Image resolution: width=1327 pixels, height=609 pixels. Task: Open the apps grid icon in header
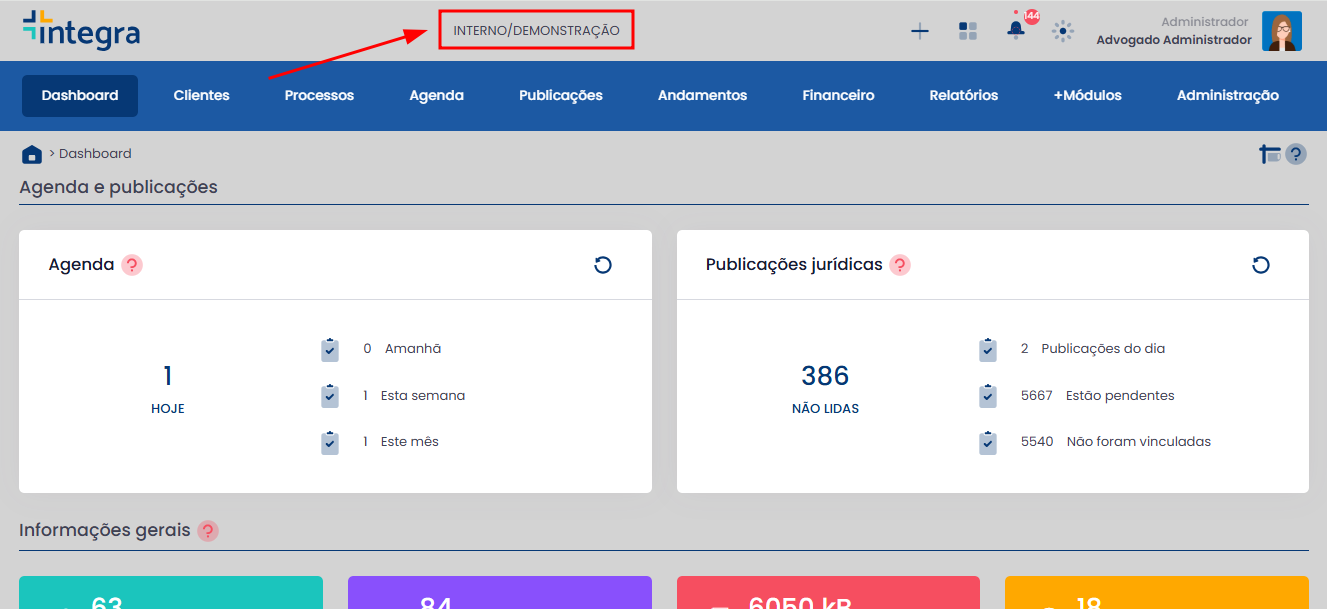(x=967, y=31)
